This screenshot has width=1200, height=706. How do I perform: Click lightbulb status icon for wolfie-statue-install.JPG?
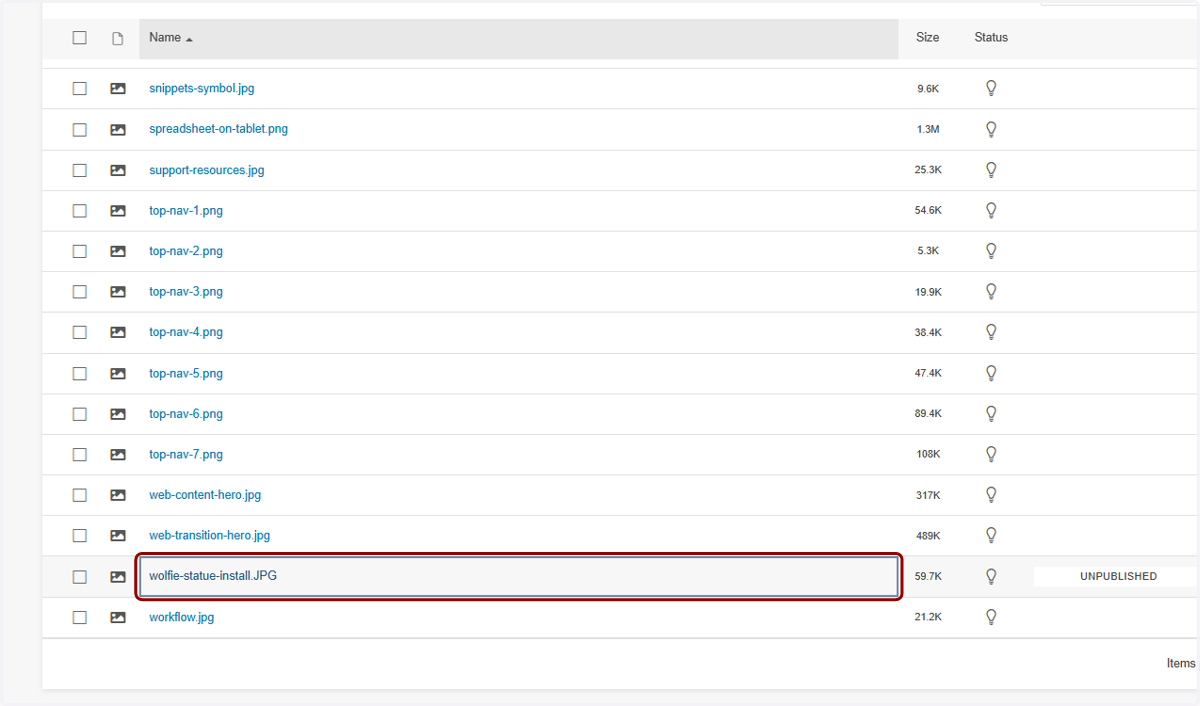991,576
